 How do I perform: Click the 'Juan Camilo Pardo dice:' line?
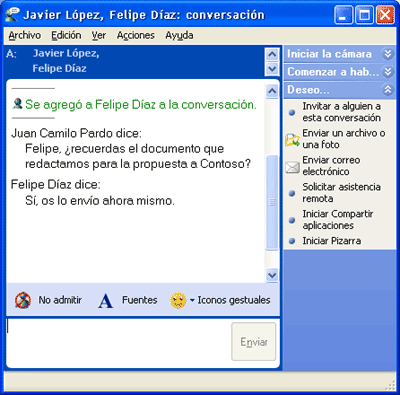point(77,133)
